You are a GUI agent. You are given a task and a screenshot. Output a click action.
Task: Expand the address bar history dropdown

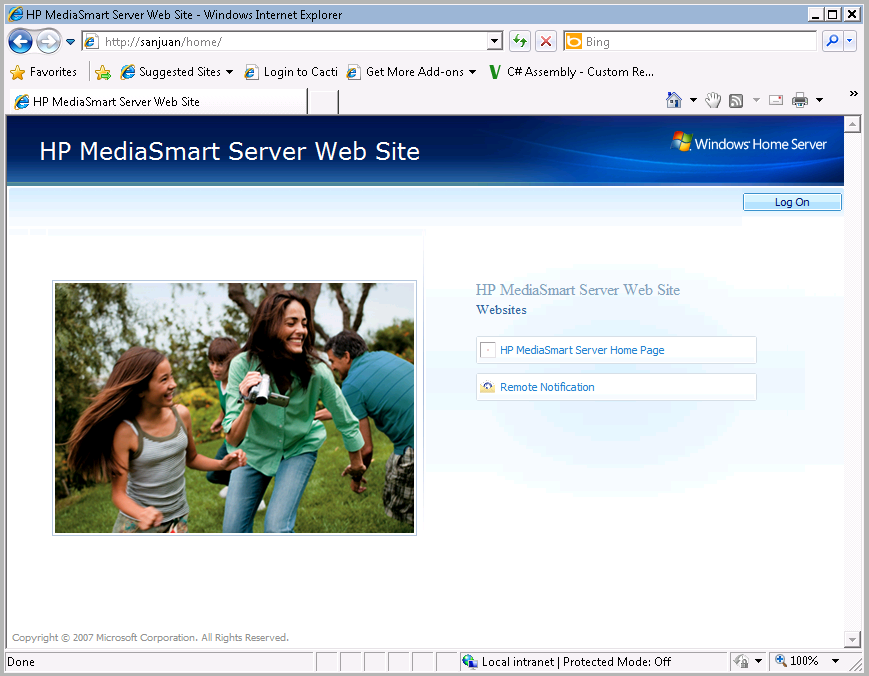pos(494,41)
